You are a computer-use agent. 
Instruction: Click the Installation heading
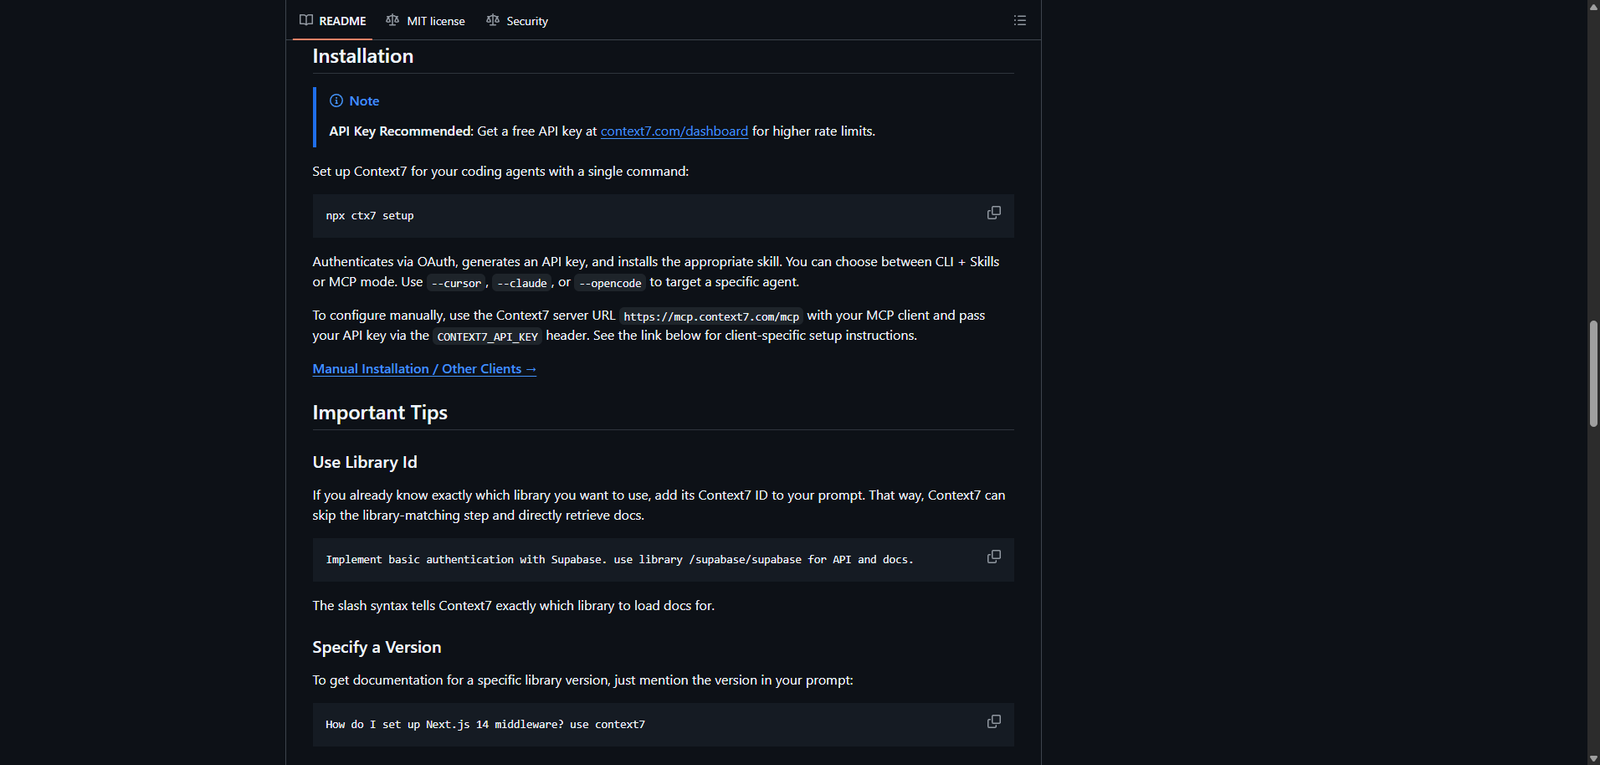pos(363,57)
